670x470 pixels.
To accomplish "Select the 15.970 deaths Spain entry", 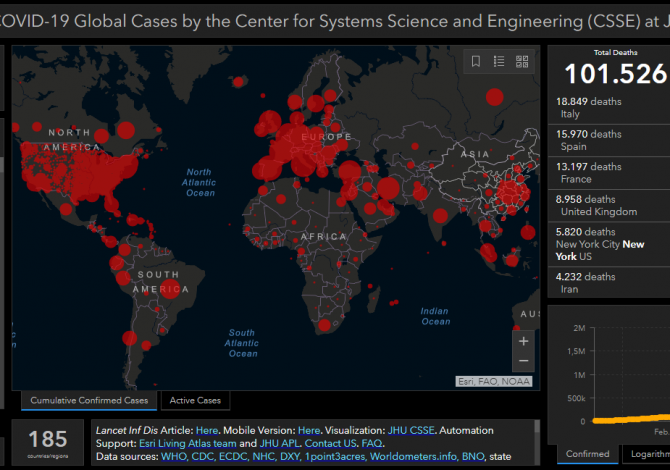I will coord(609,140).
